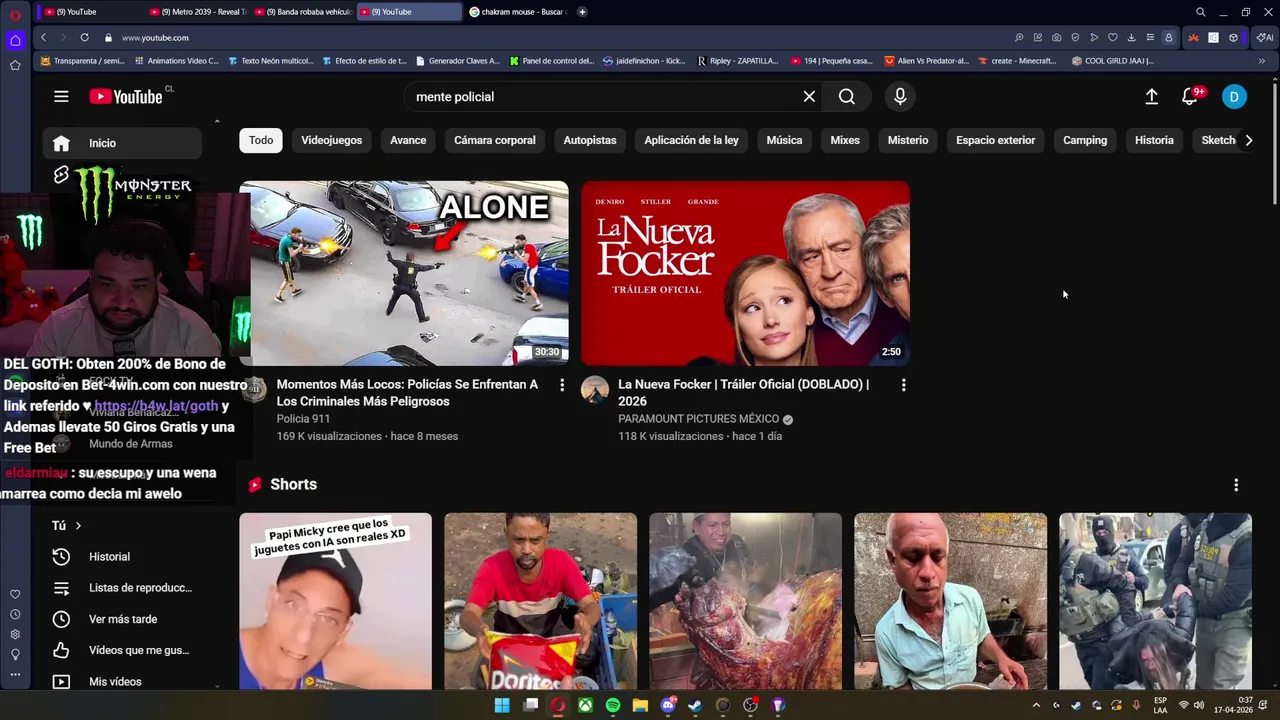Go to Inicio in the sidebar
Viewport: 1280px width, 720px height.
[x=122, y=143]
